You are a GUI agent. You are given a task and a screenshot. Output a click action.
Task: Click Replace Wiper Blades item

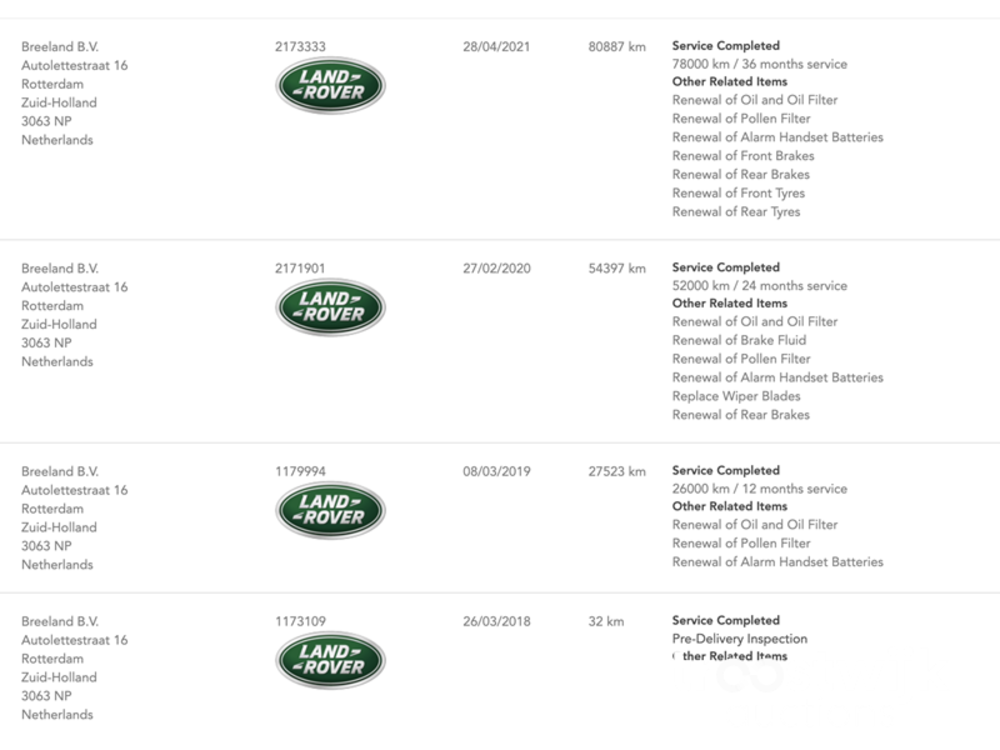pos(736,396)
